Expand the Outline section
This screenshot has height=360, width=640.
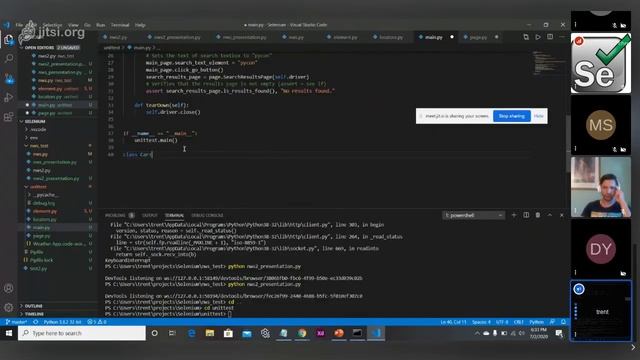(33, 306)
